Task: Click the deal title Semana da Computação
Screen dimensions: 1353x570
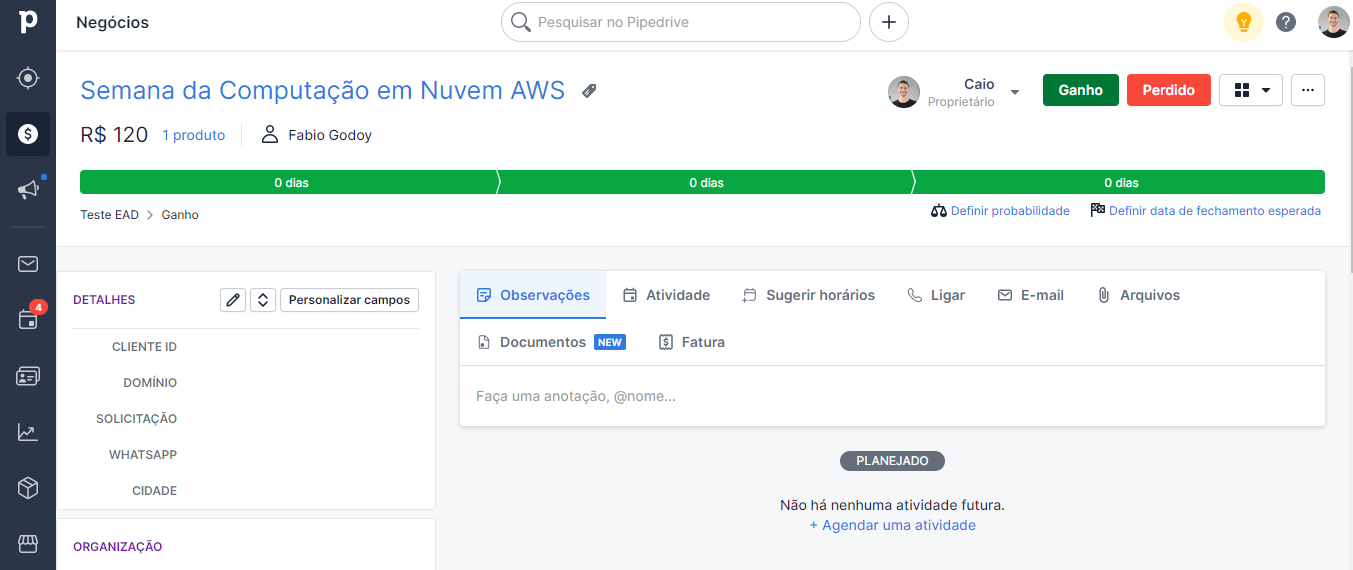Action: (322, 90)
